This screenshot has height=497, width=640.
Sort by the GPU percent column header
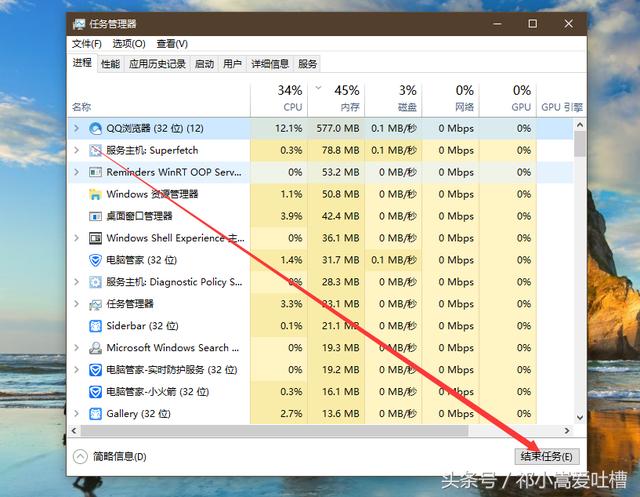pyautogui.click(x=507, y=99)
